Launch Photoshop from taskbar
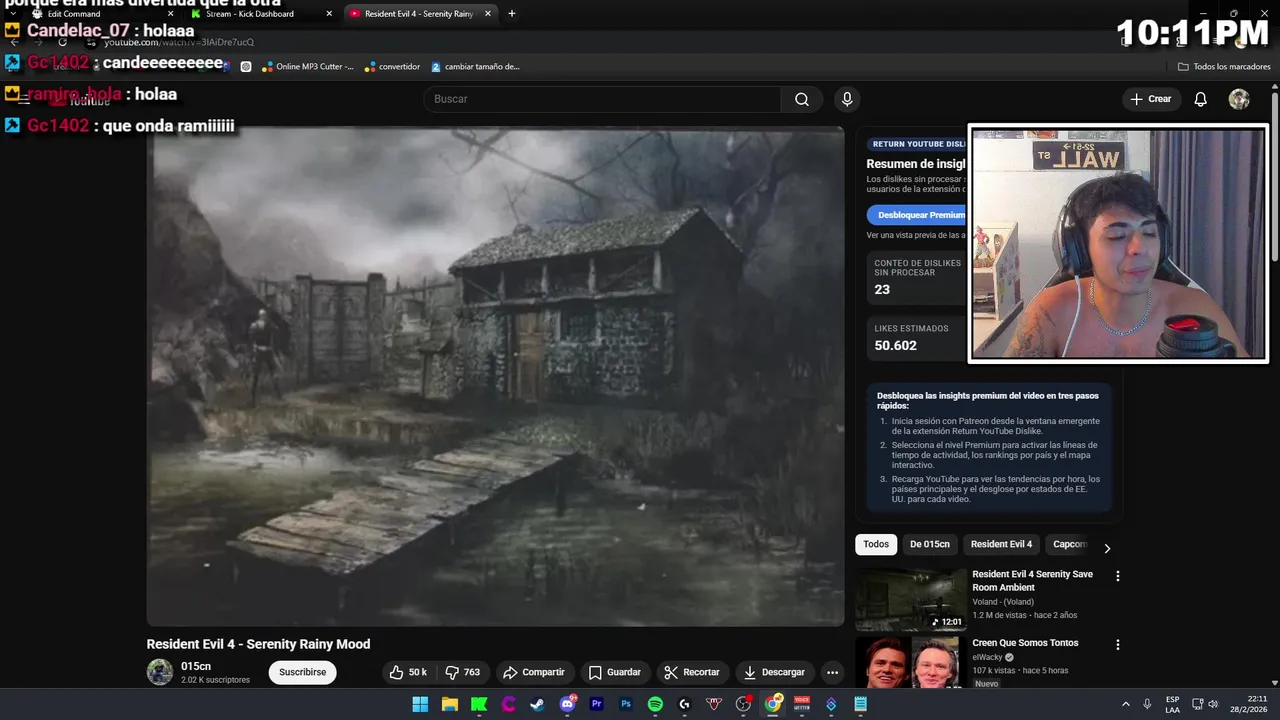1280x720 pixels. (x=626, y=704)
